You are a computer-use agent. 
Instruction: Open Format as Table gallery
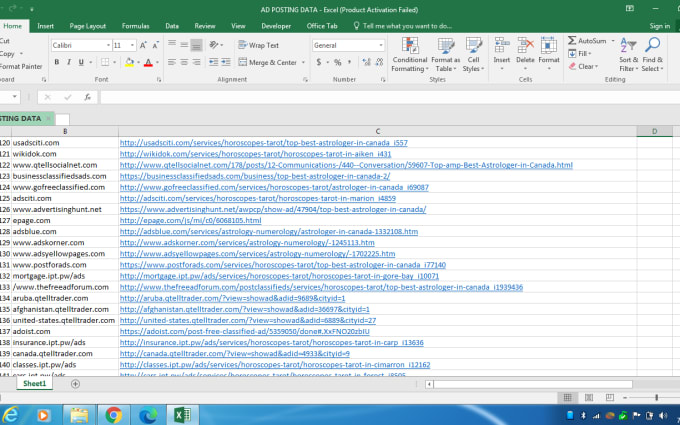click(445, 55)
